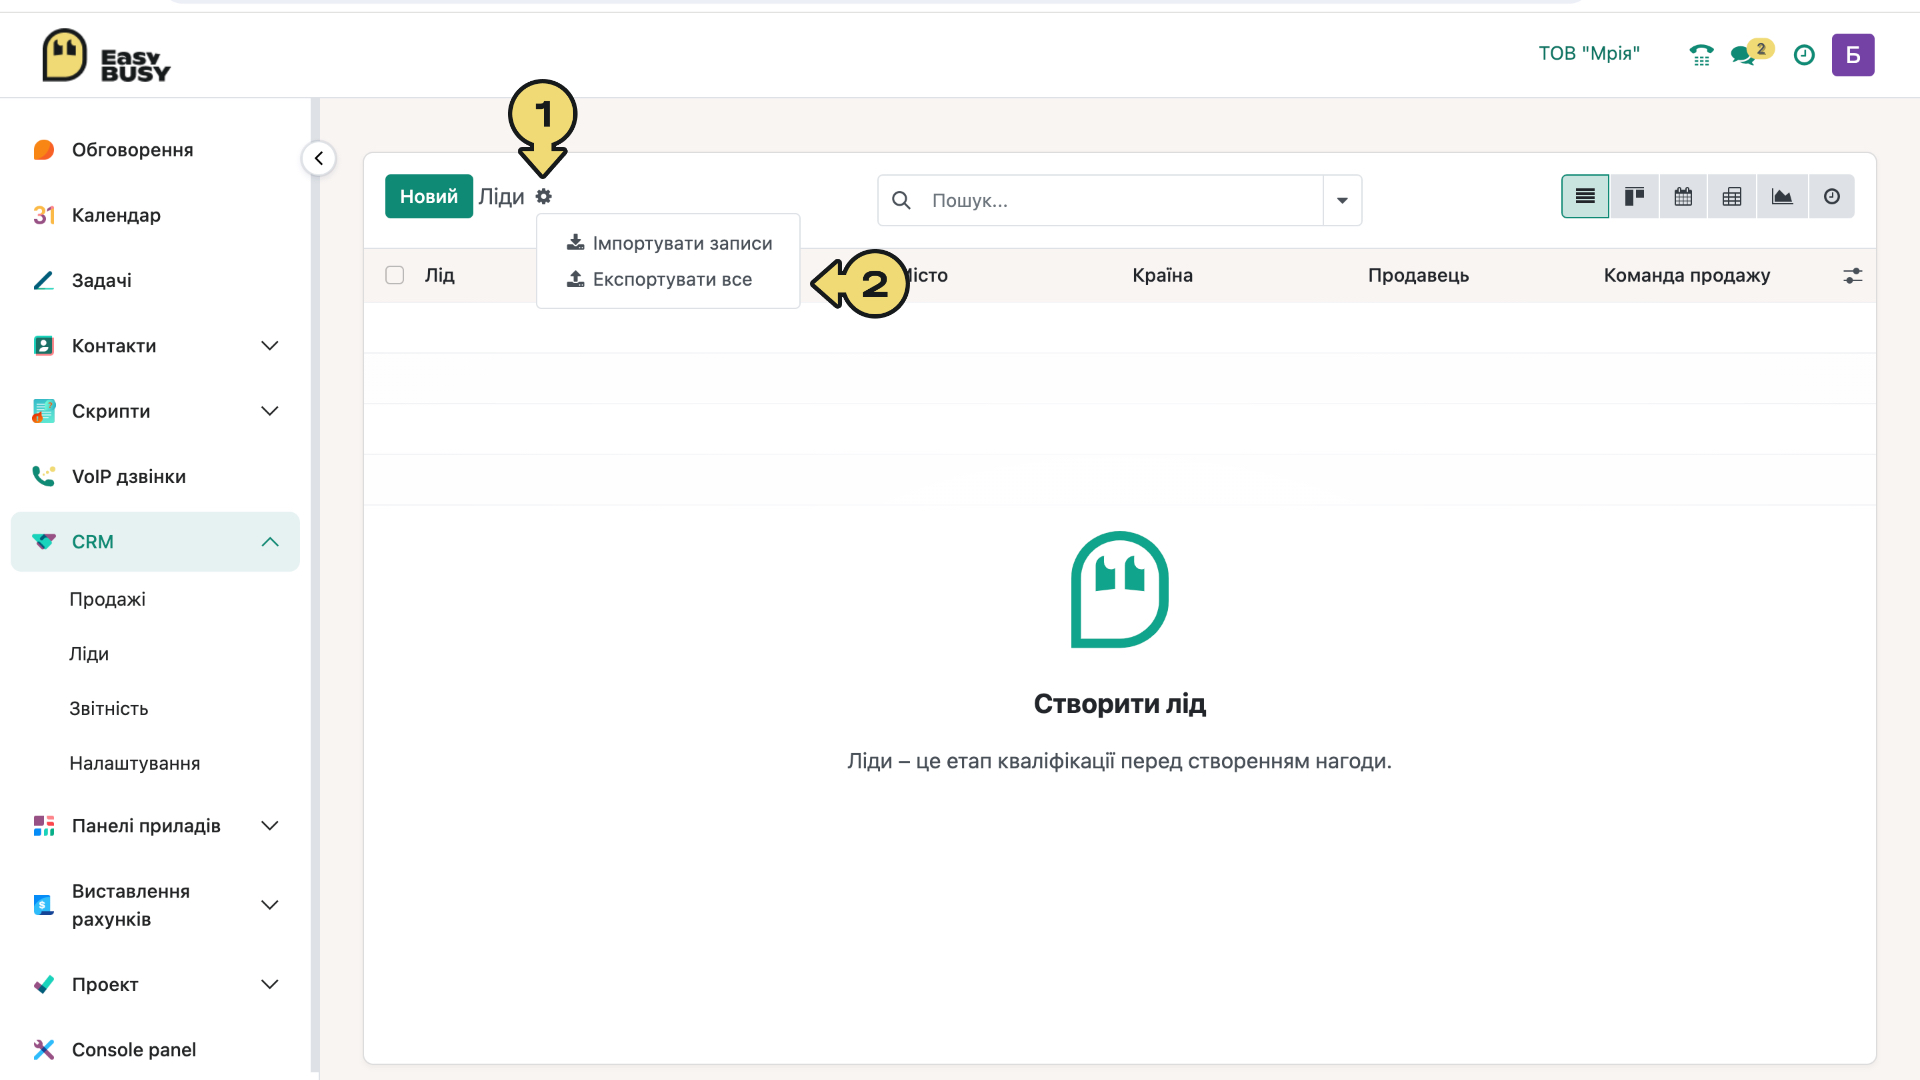Screen dimensions: 1920x1080
Task: Click the search magnifier icon
Action: click(x=901, y=201)
